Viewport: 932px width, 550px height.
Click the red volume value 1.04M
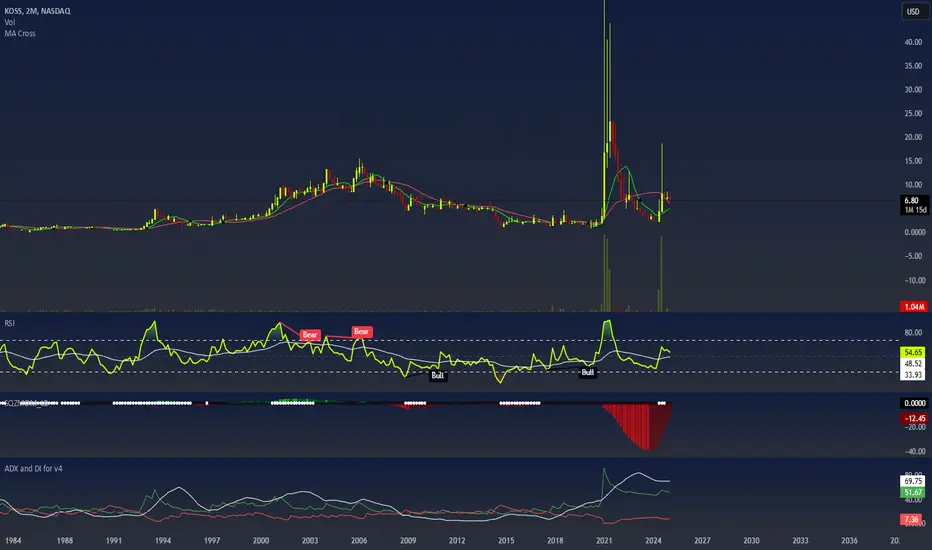pos(914,307)
